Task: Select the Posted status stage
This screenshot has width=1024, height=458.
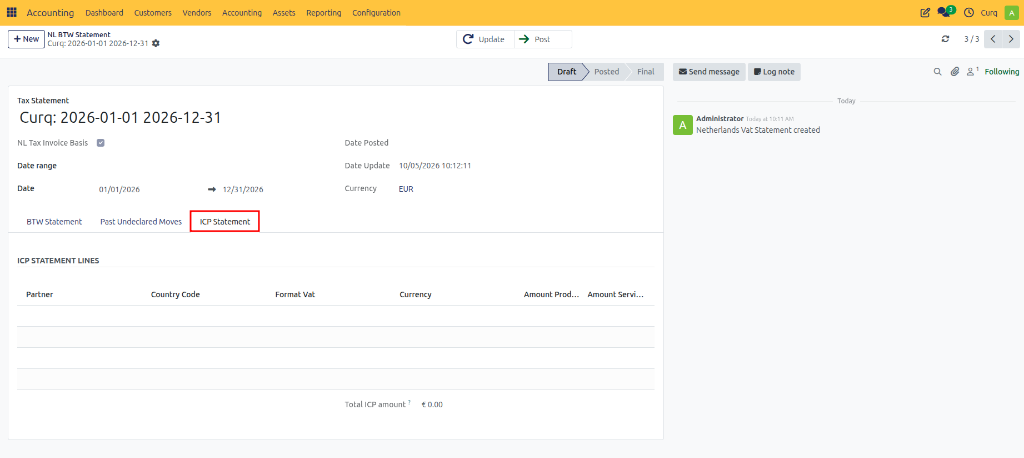Action: pyautogui.click(x=607, y=72)
